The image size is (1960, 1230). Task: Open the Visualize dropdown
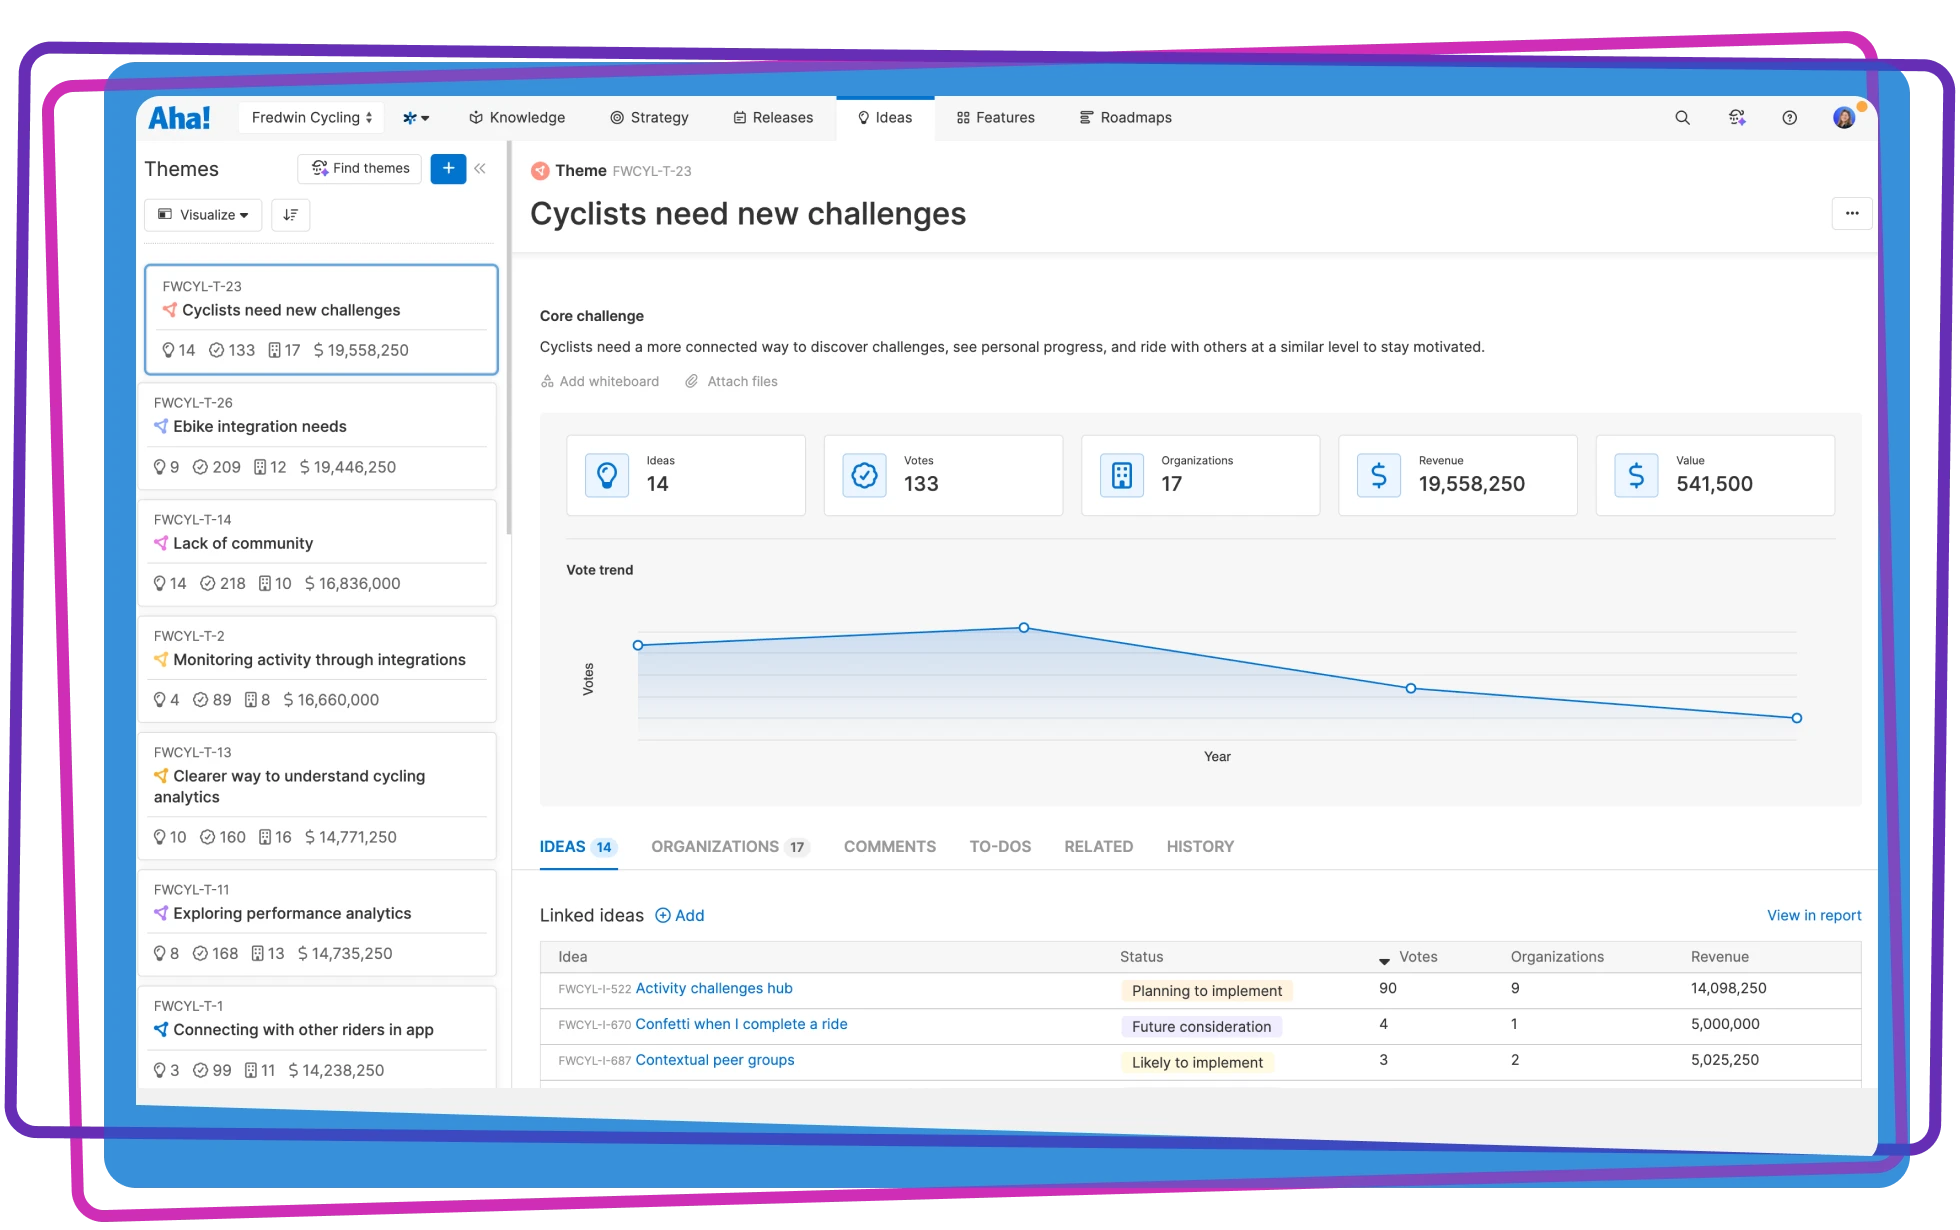pos(203,215)
